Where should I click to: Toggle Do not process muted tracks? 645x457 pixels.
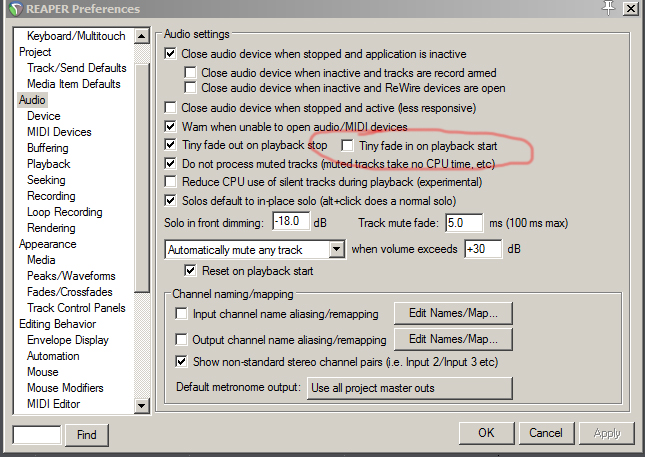coord(170,163)
